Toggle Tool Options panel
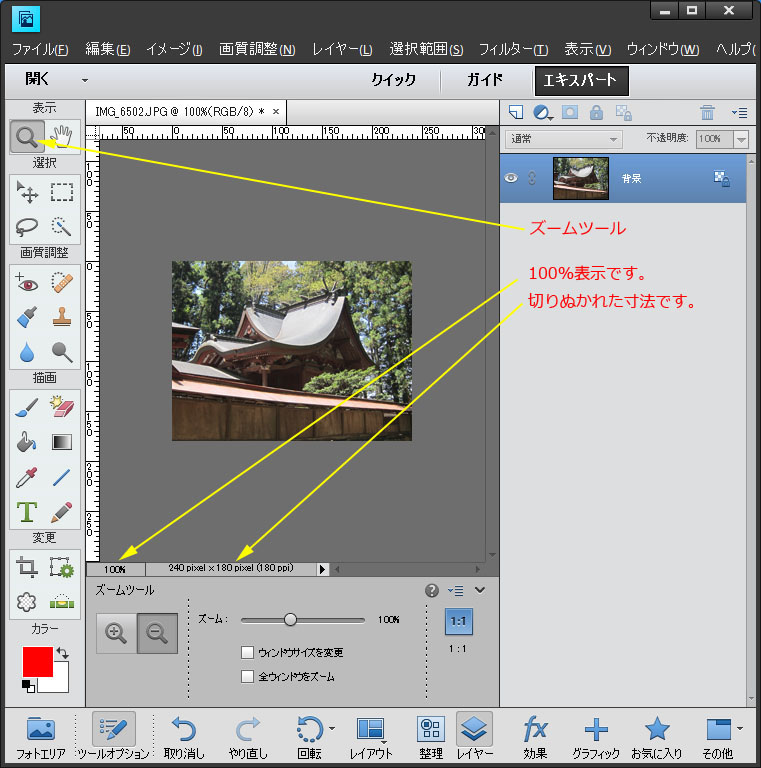The image size is (761, 768). click(x=114, y=736)
